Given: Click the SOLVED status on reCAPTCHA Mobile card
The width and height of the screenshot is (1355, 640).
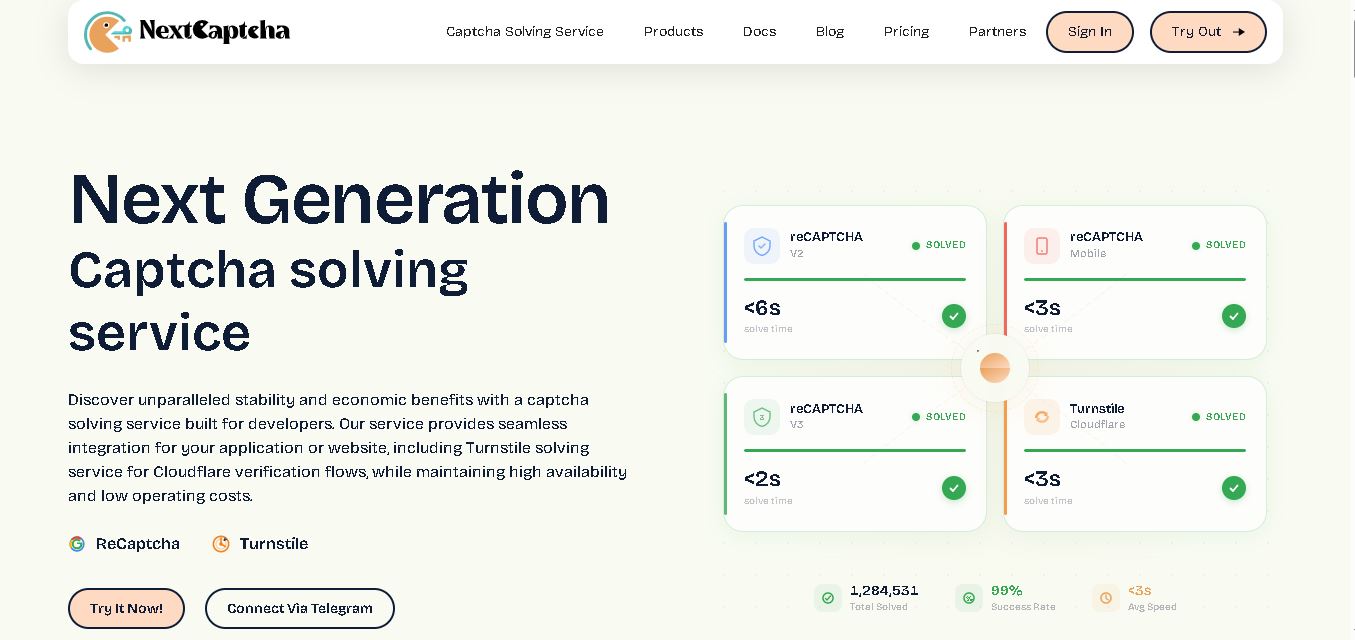Looking at the screenshot, I should click(x=1219, y=245).
